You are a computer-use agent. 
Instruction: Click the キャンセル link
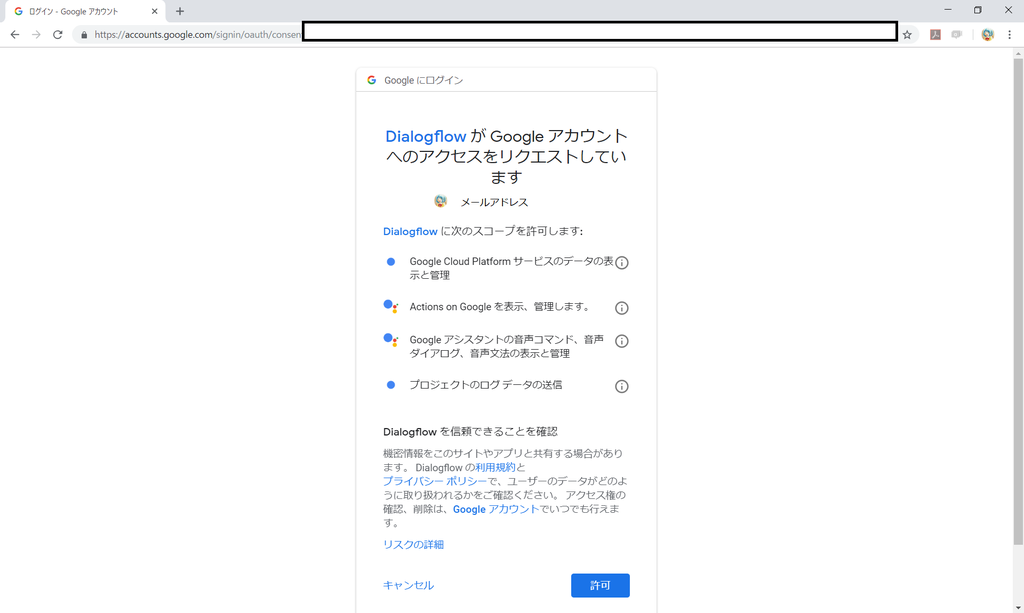tap(408, 586)
